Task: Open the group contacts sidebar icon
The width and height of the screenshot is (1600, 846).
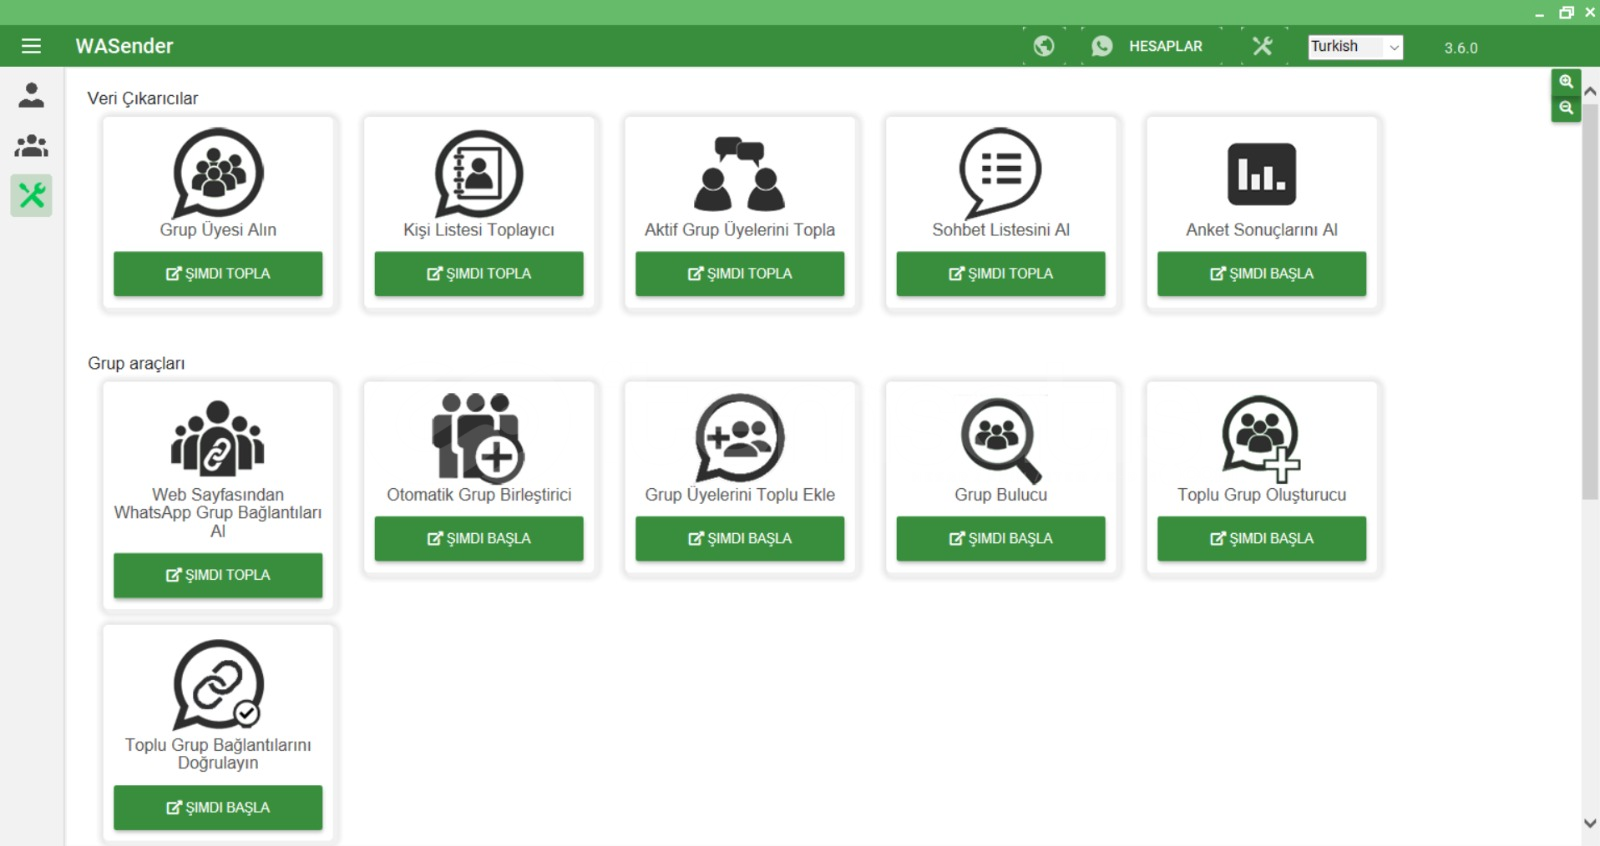Action: pos(31,146)
